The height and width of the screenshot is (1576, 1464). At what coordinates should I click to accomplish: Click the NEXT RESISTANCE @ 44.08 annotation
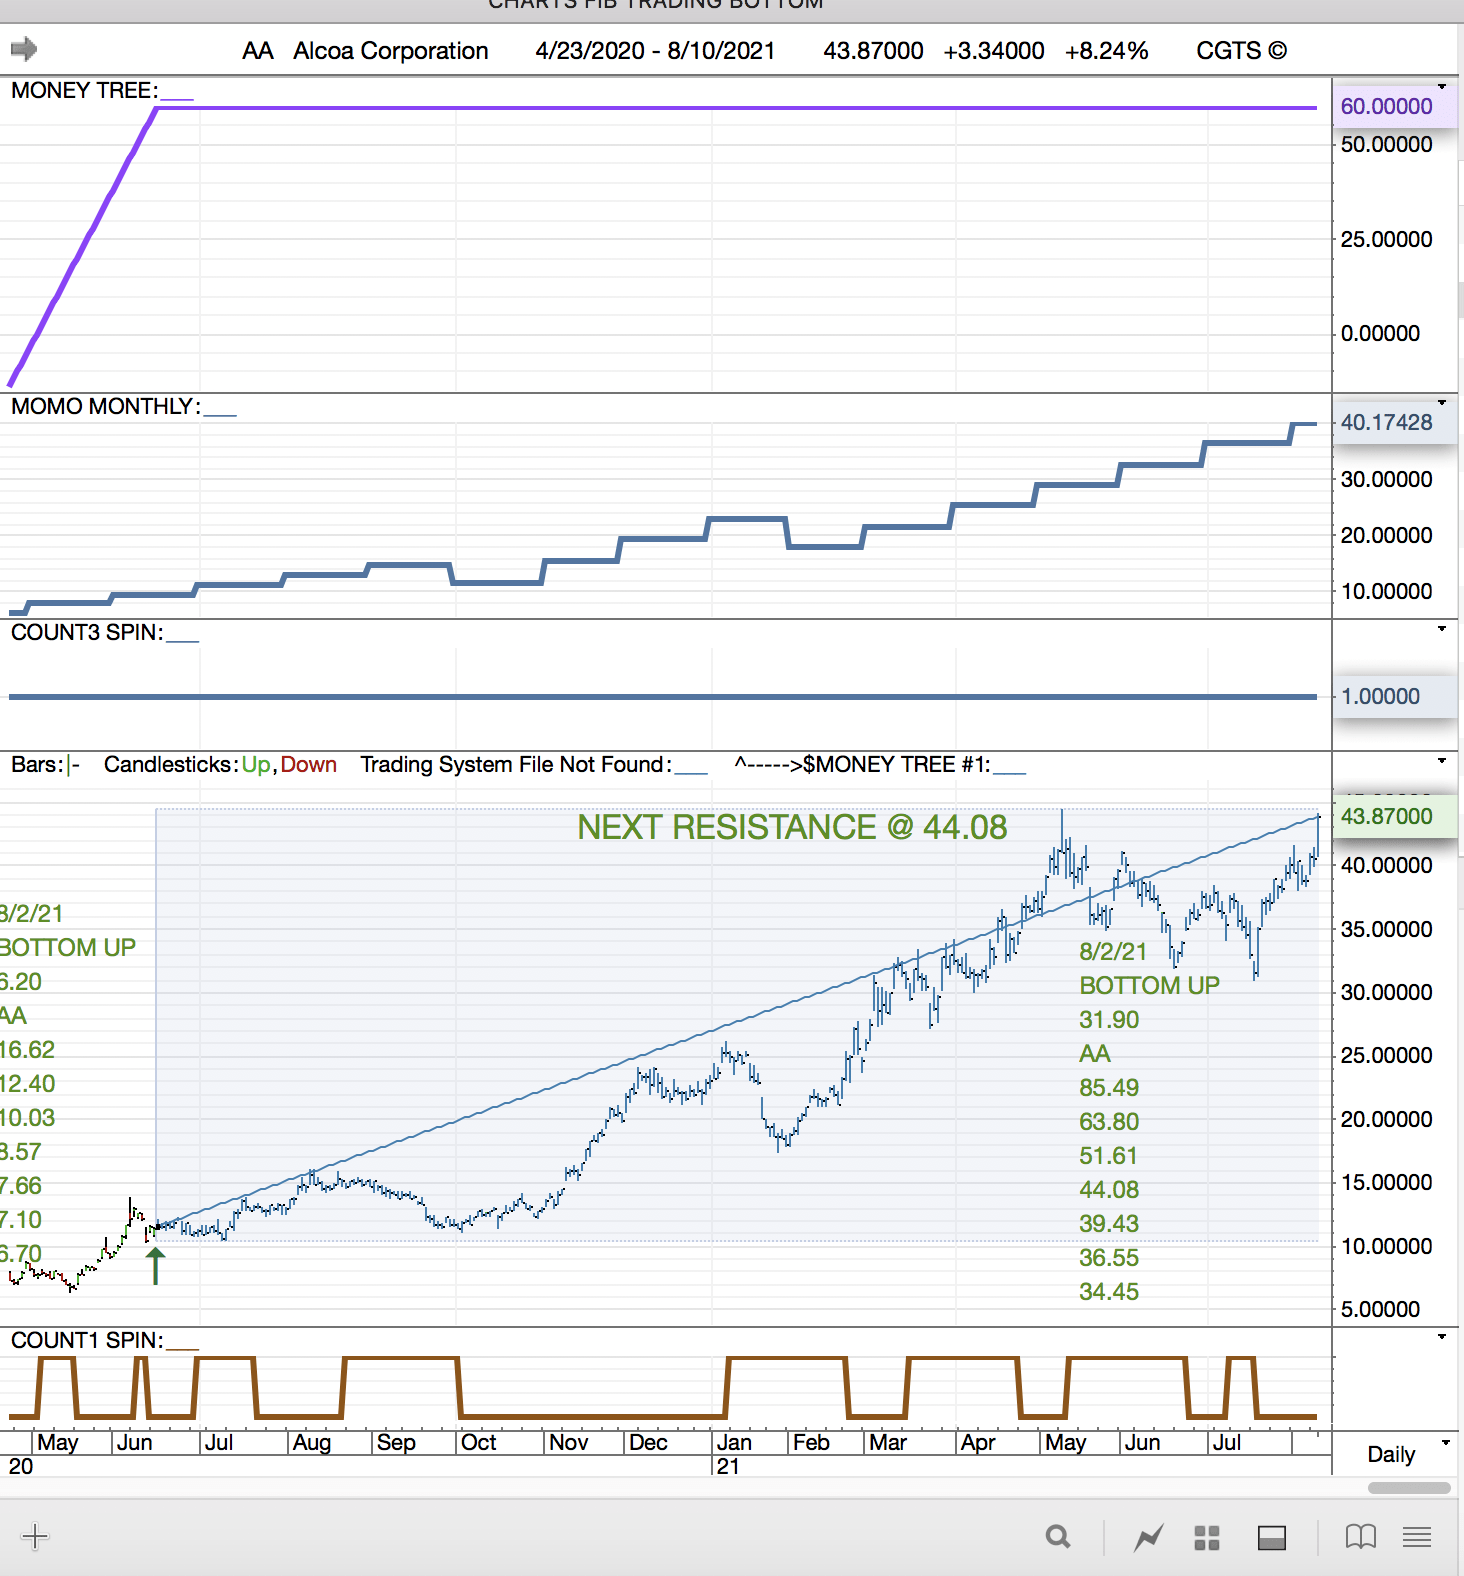point(792,828)
